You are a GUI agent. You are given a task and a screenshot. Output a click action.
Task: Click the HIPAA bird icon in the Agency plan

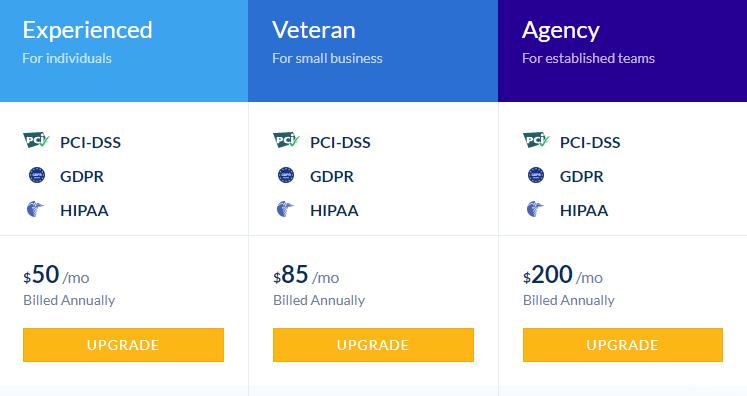point(535,209)
